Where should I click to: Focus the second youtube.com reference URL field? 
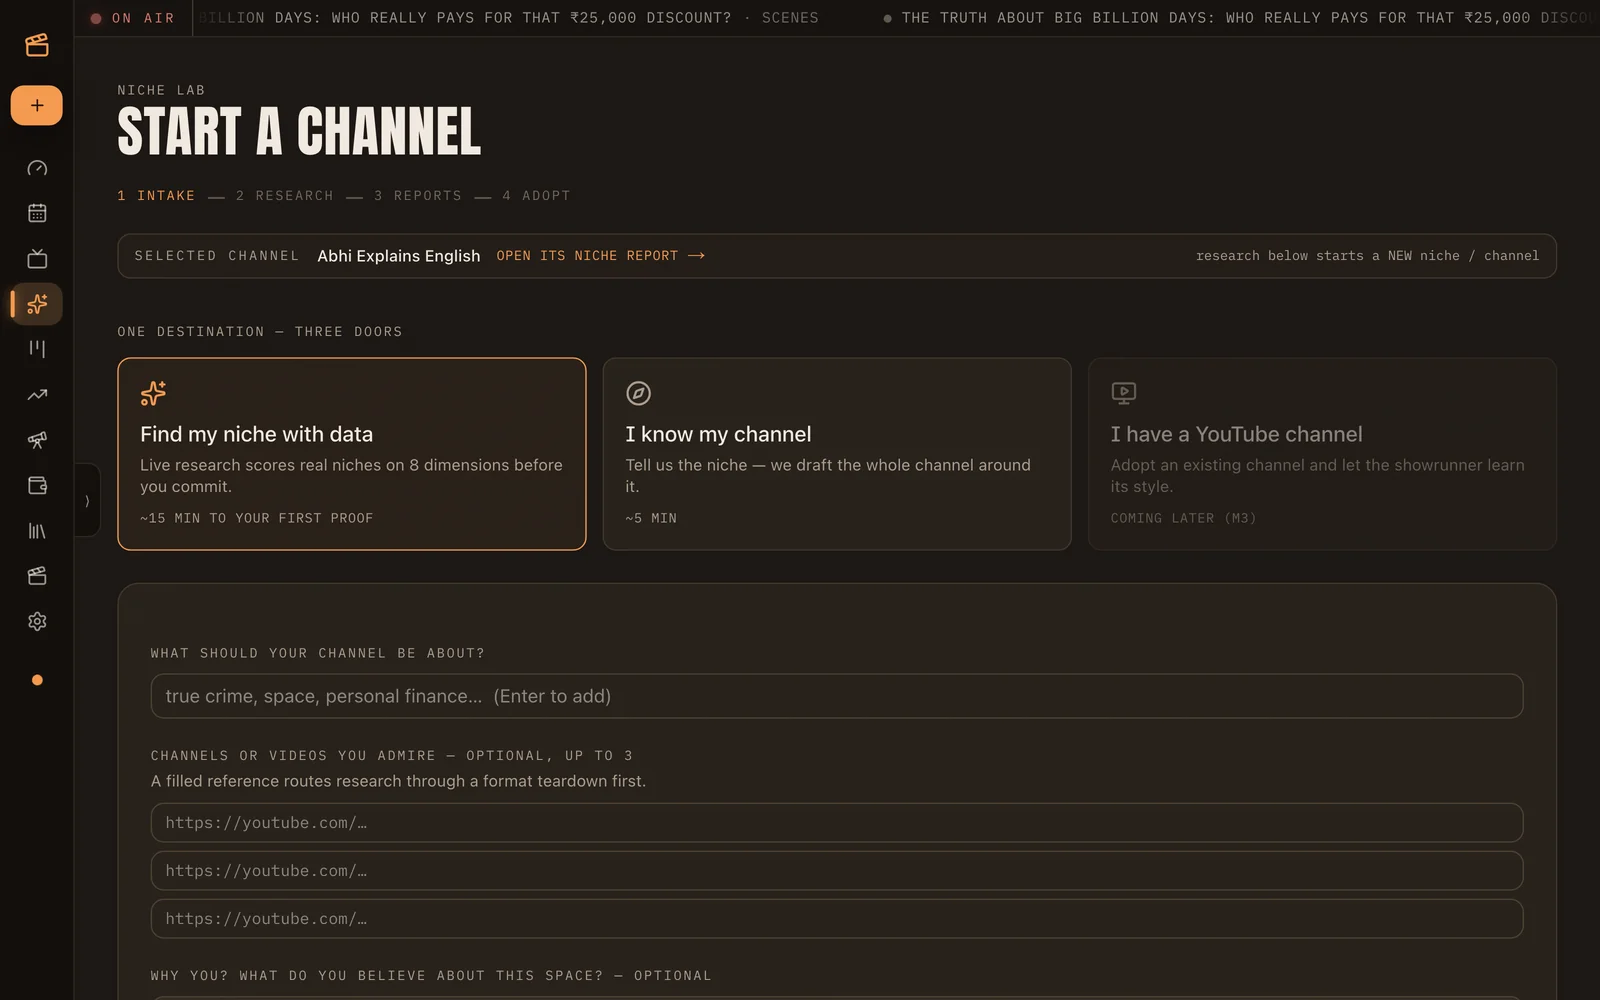(x=837, y=871)
